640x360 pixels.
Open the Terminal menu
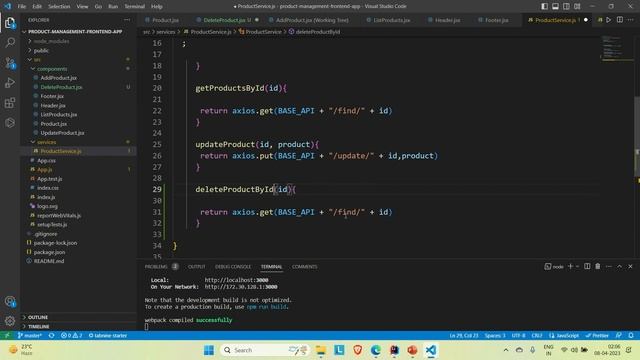pos(134,6)
